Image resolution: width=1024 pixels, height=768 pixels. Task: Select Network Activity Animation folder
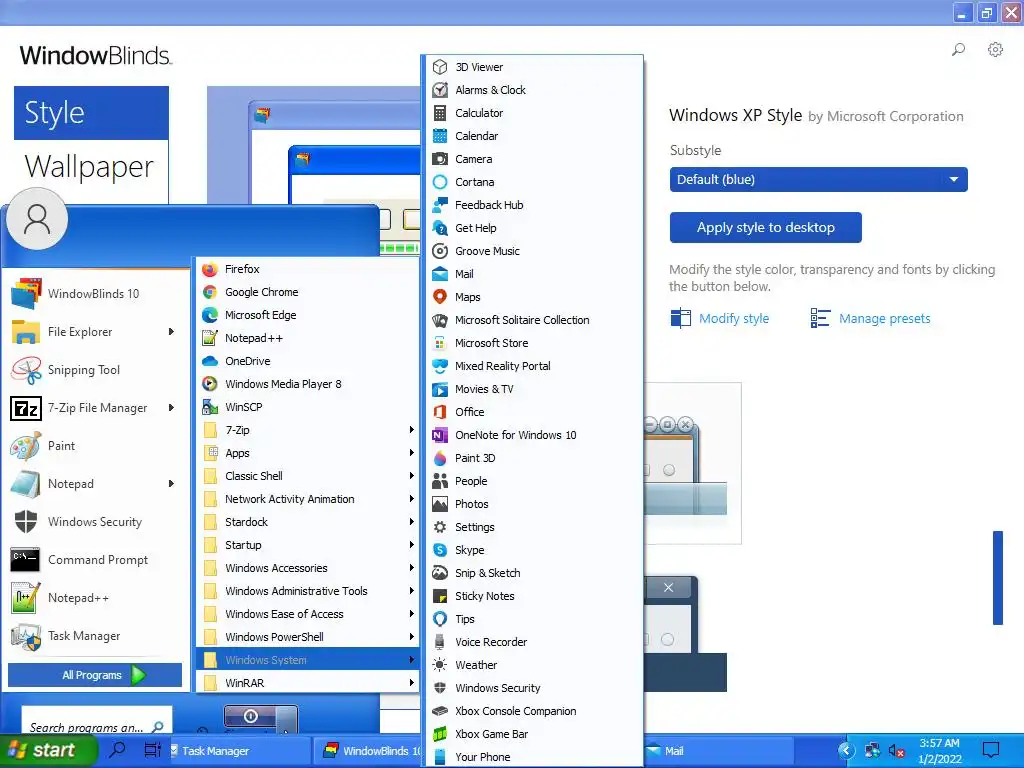click(308, 499)
